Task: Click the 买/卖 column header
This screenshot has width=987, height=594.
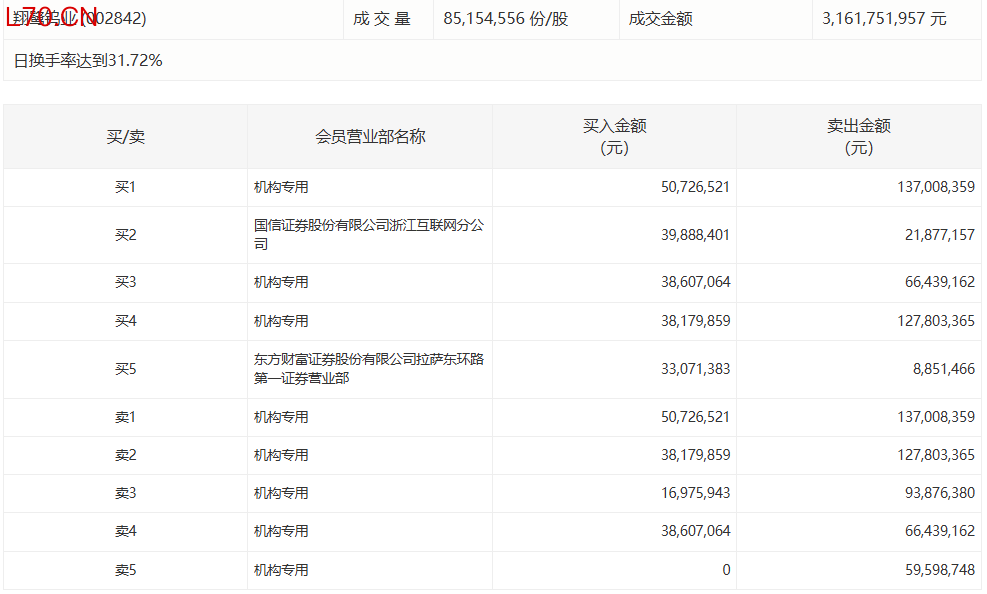Action: click(125, 137)
